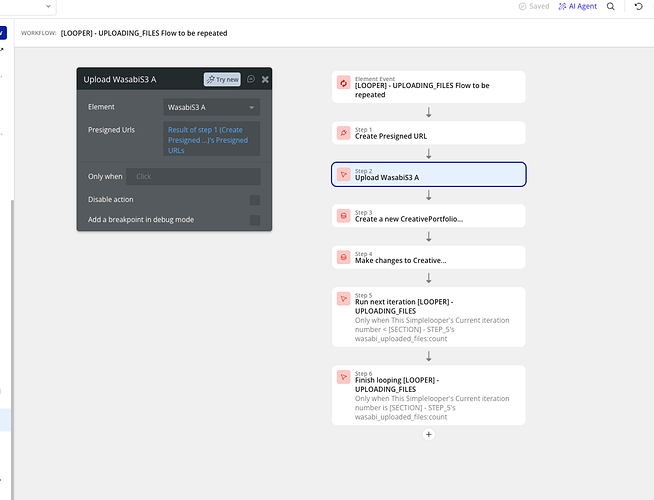This screenshot has width=654, height=500.
Task: Click the Upload WasabiS3 A panel title
Action: tap(120, 80)
